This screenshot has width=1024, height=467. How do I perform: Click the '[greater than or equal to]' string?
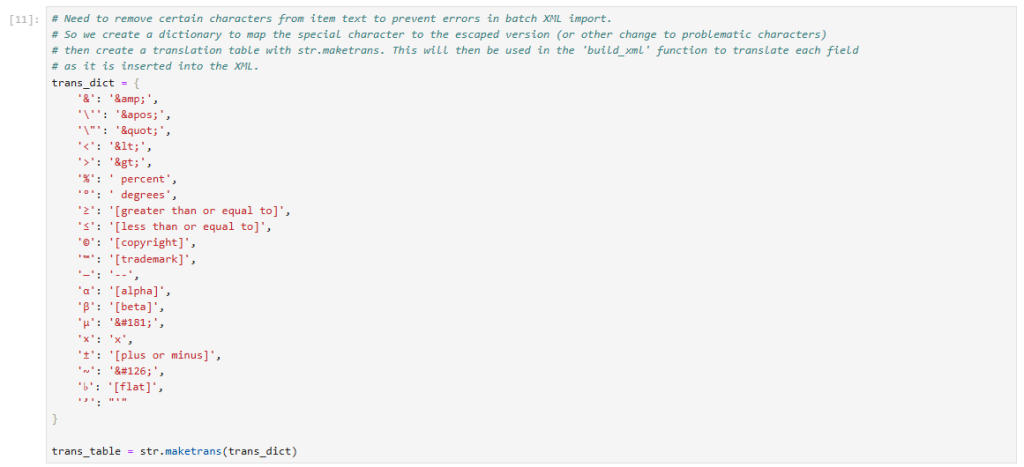(x=196, y=211)
